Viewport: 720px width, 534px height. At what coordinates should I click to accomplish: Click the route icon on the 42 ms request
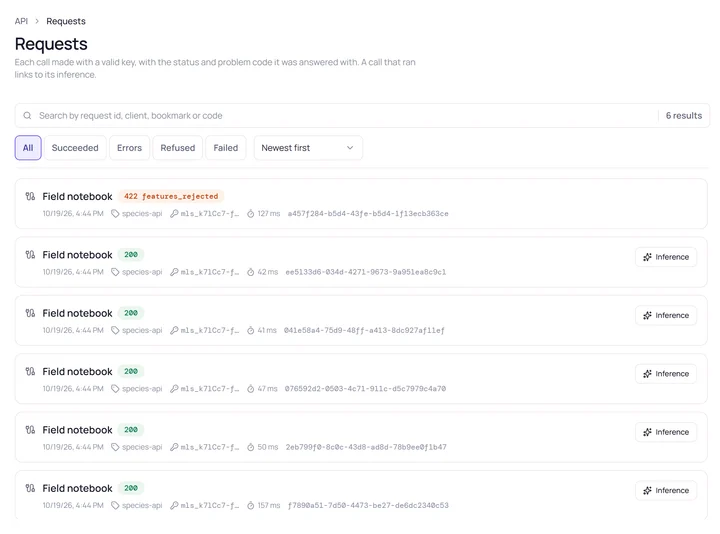coord(30,255)
